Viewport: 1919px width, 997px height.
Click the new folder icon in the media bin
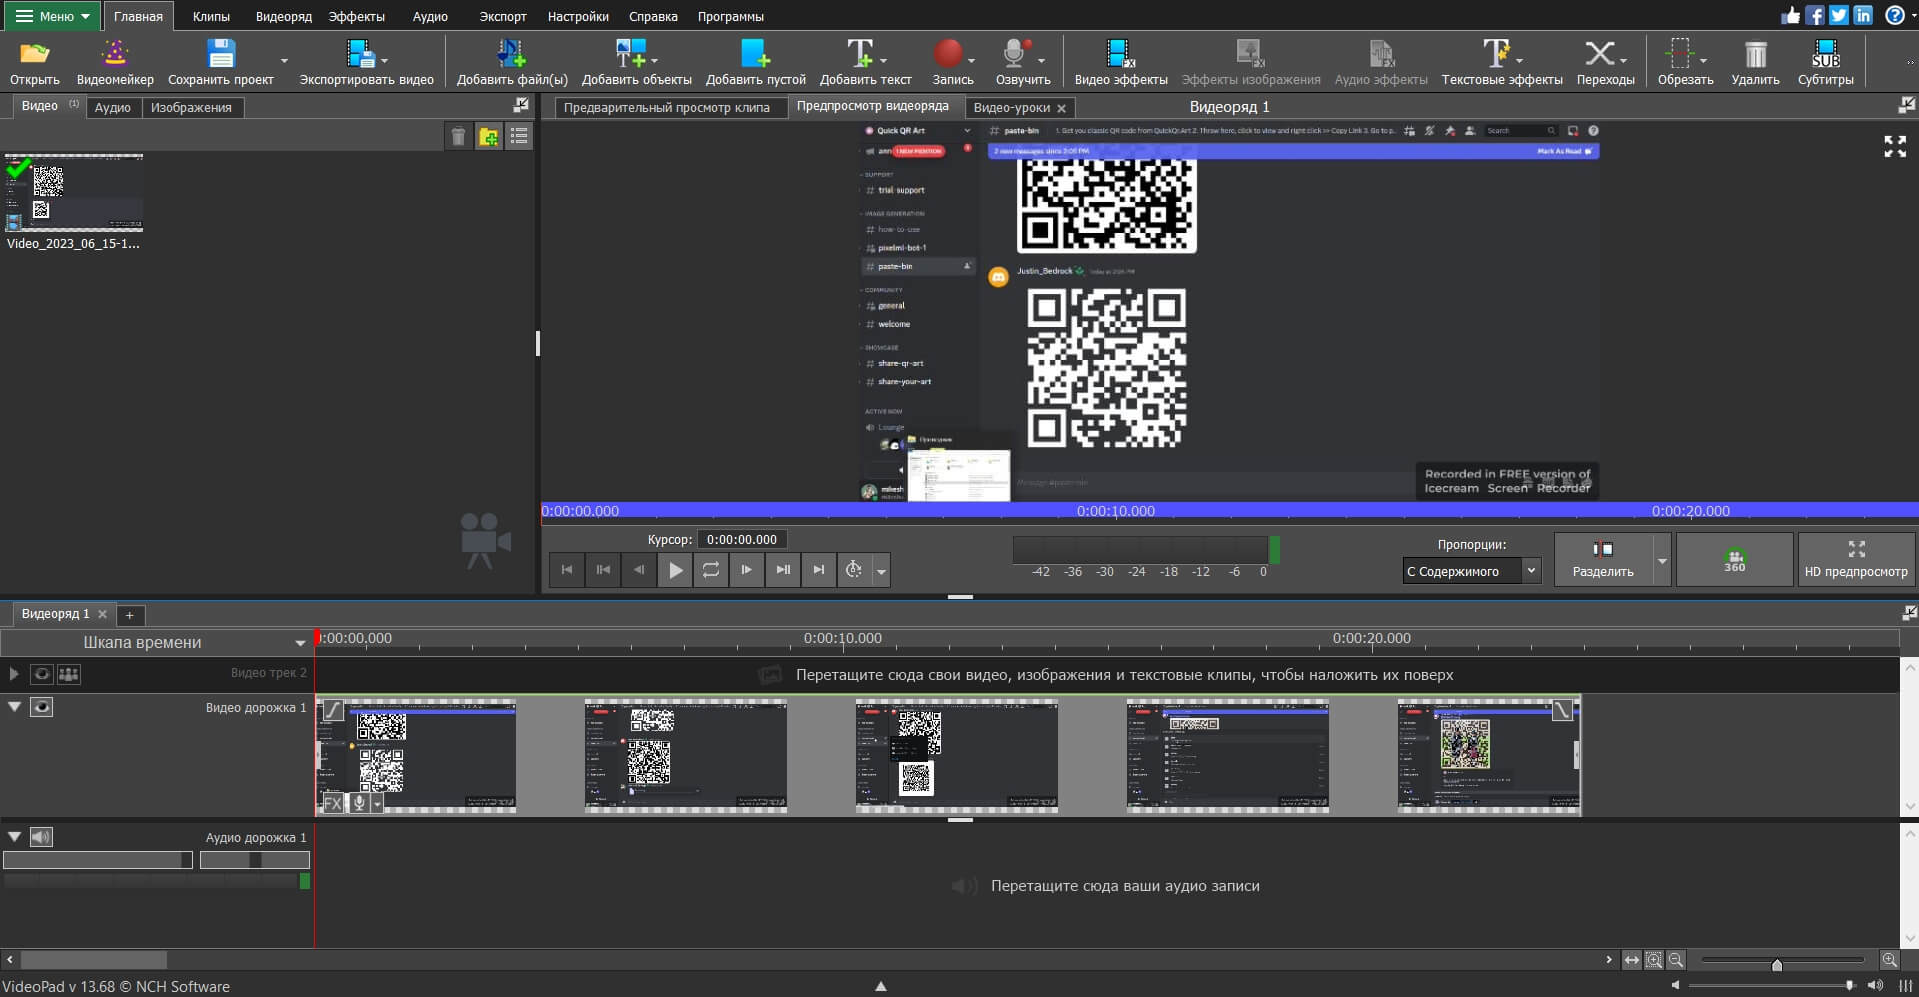488,137
